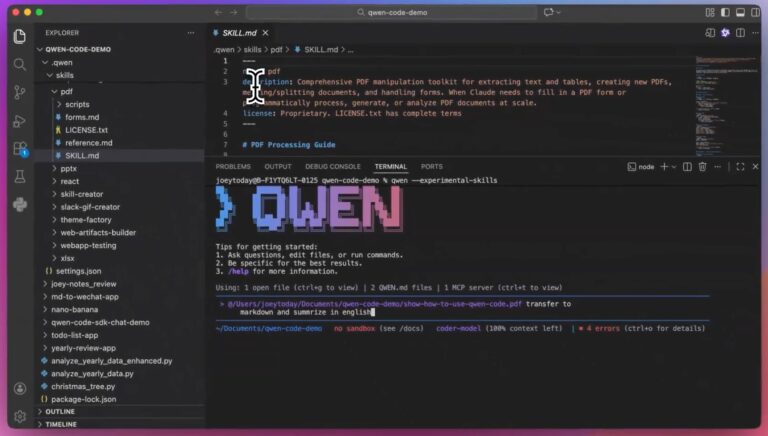
Task: Switch to the Debug Console tab
Action: 333,167
